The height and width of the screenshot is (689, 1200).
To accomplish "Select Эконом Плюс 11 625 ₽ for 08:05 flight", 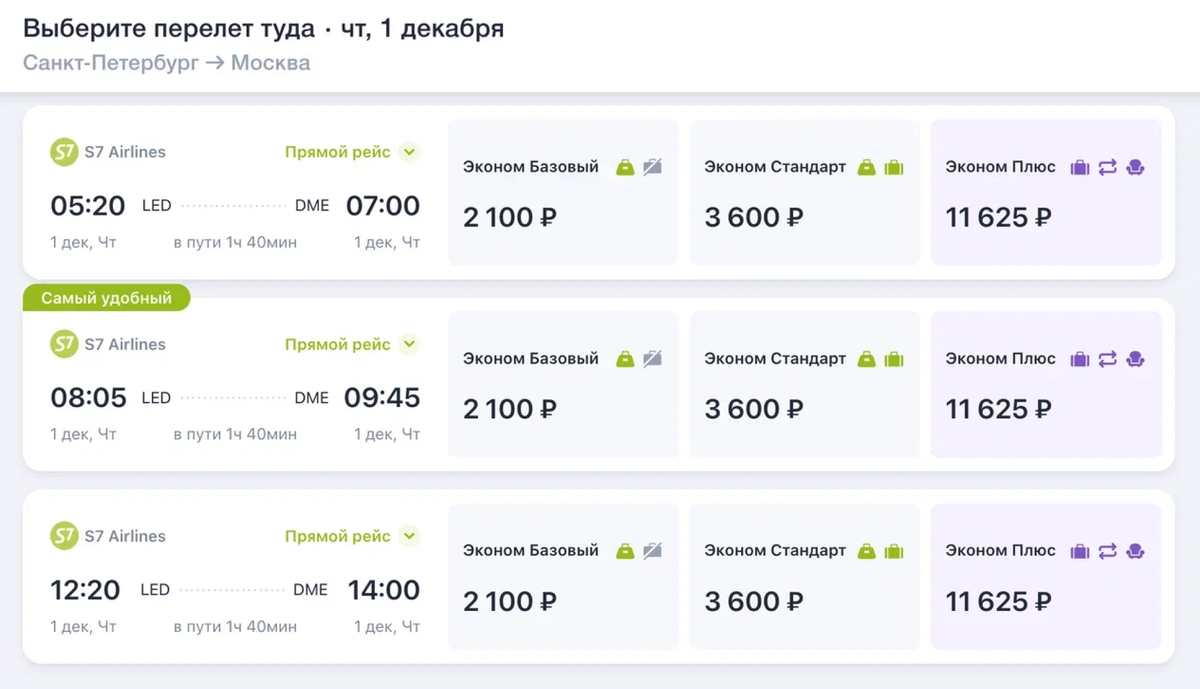I will (x=1046, y=386).
